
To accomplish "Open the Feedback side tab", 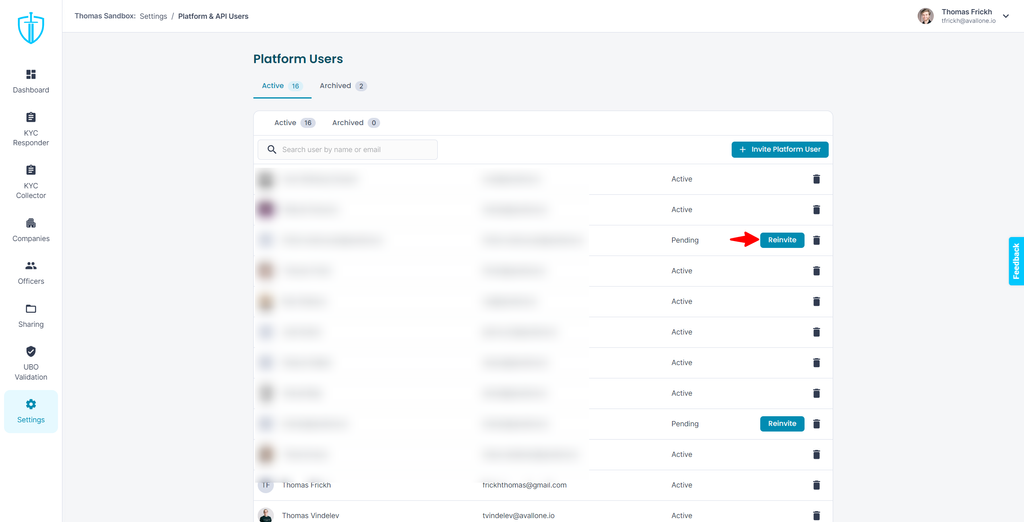I will 1016,261.
